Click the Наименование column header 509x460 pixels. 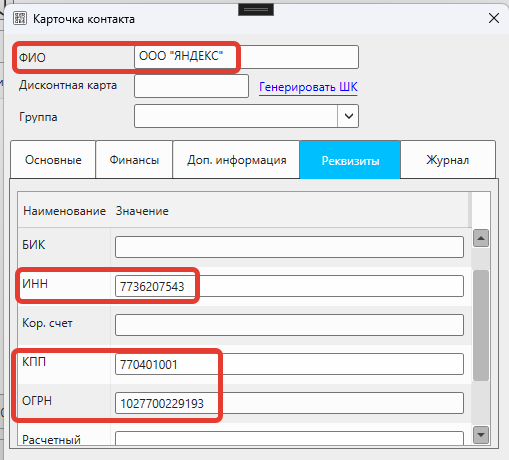(x=64, y=211)
